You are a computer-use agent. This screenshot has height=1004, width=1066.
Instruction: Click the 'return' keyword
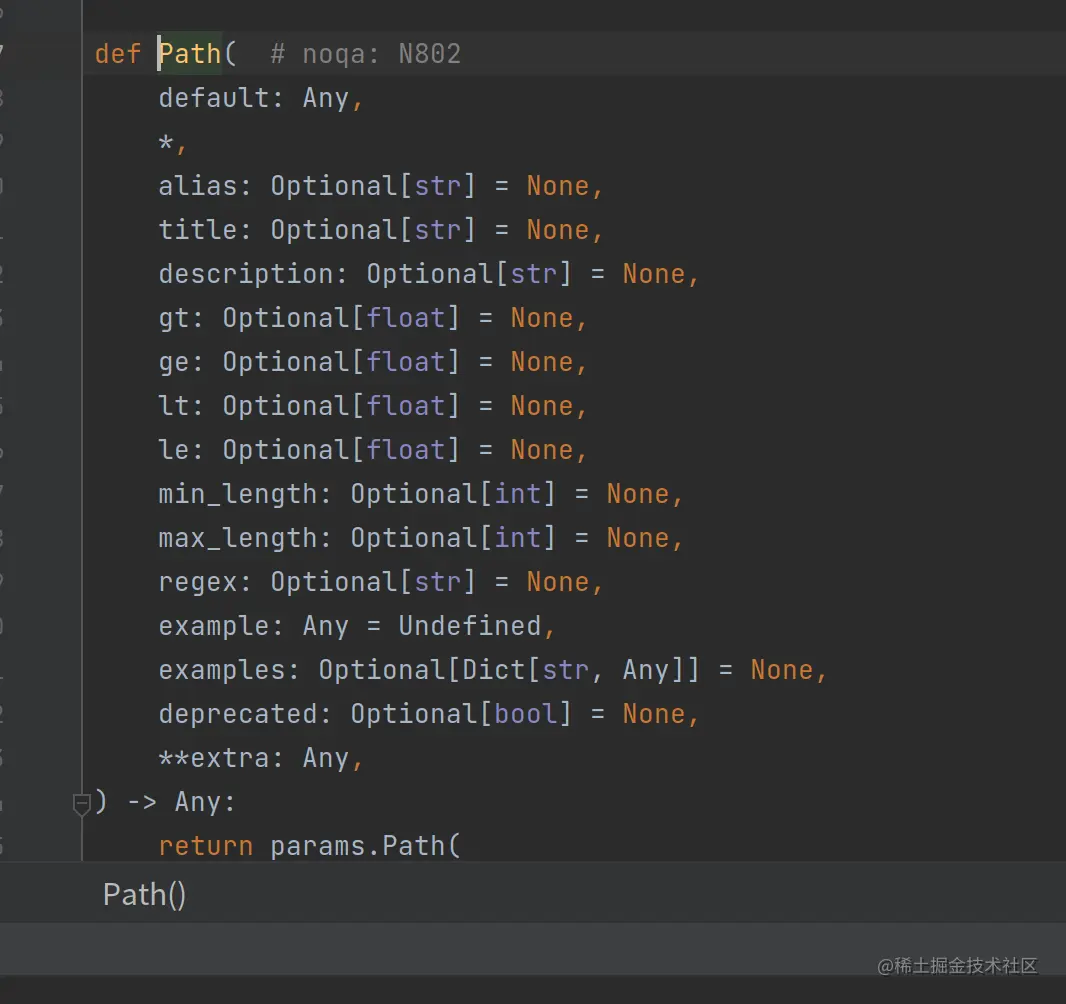(x=206, y=846)
